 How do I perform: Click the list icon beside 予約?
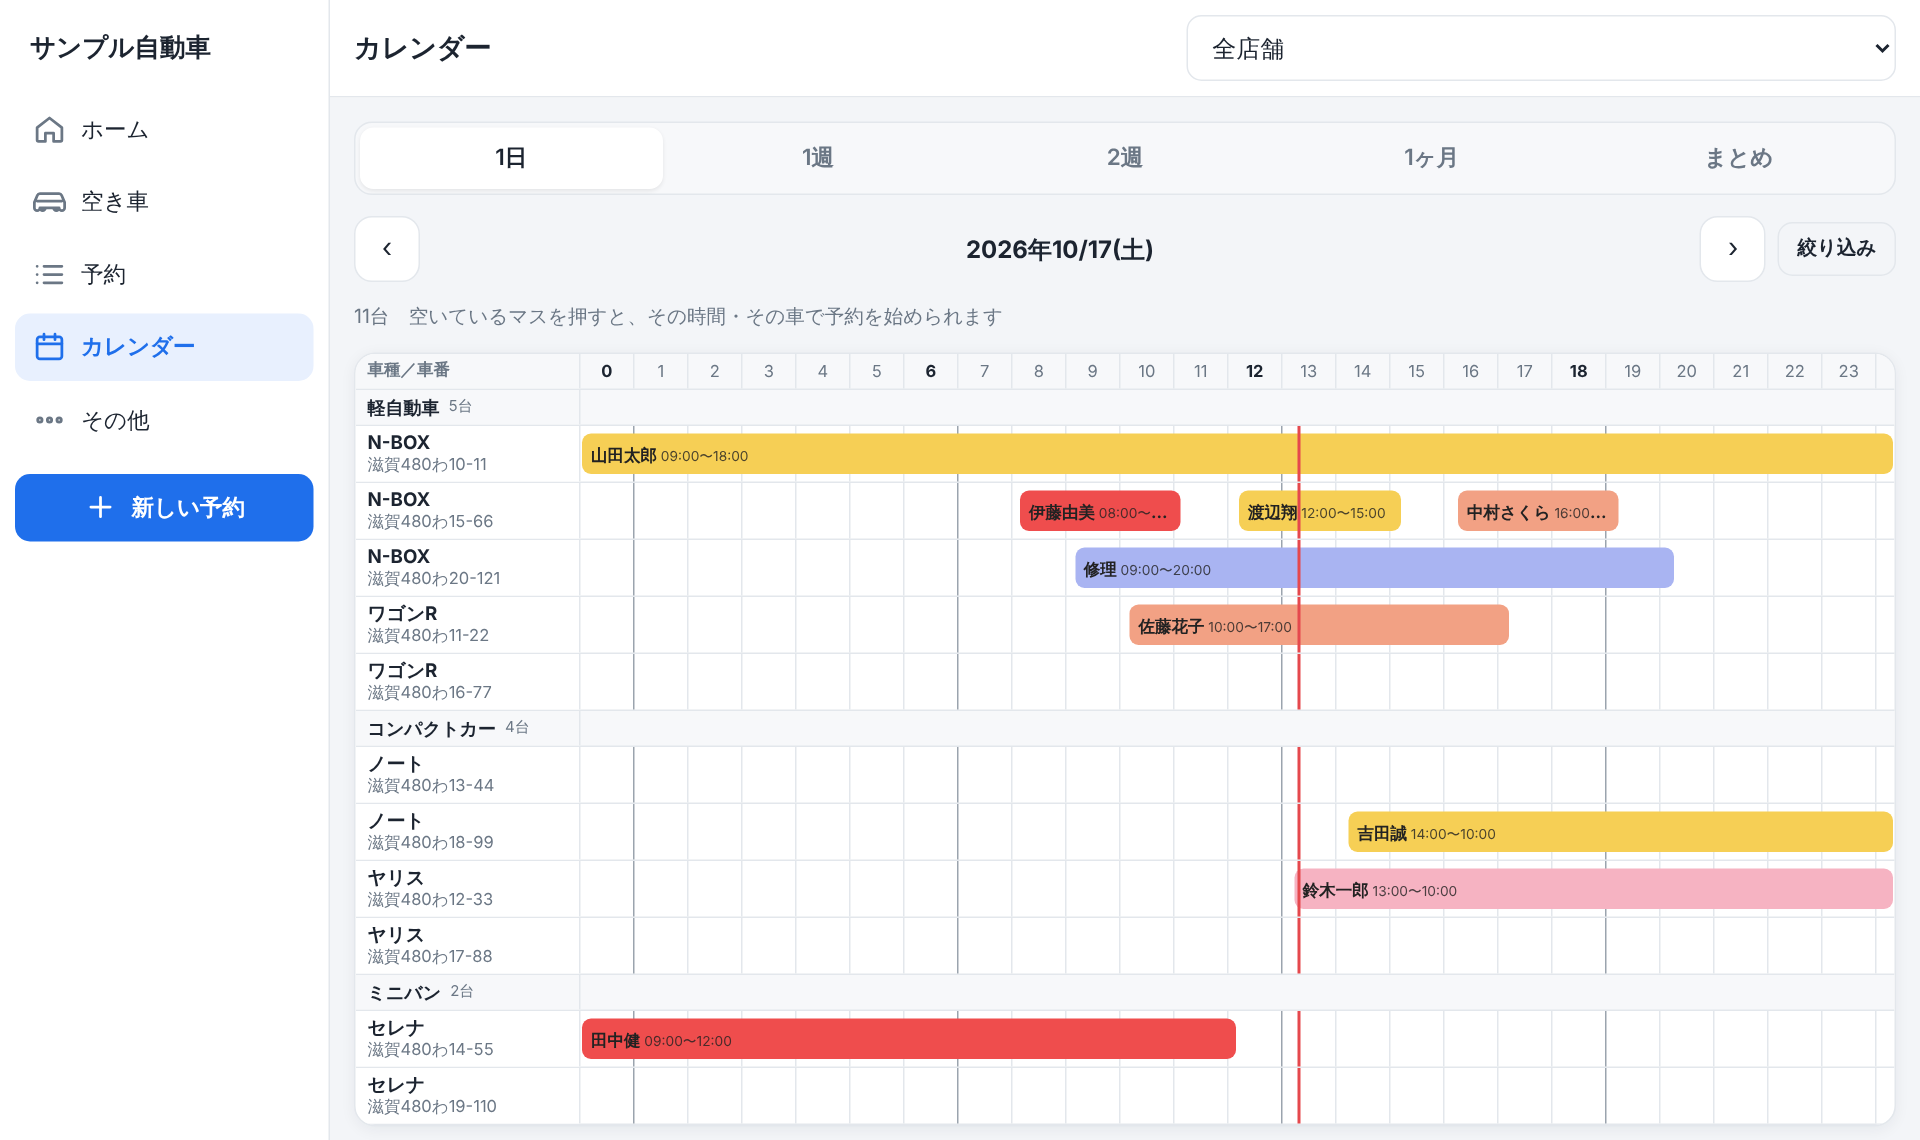point(49,274)
